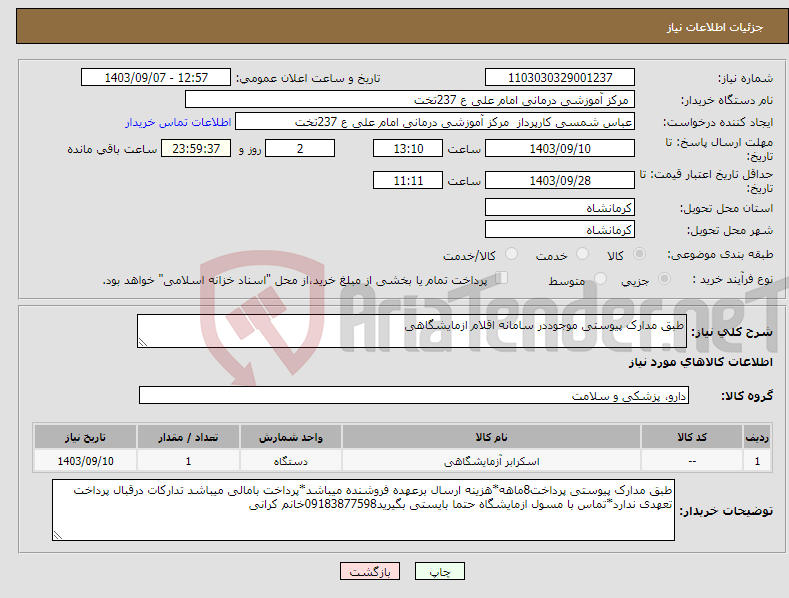Image resolution: width=789 pixels, height=598 pixels.
Task: Click the unit cell دستگاه
Action: tap(291, 461)
